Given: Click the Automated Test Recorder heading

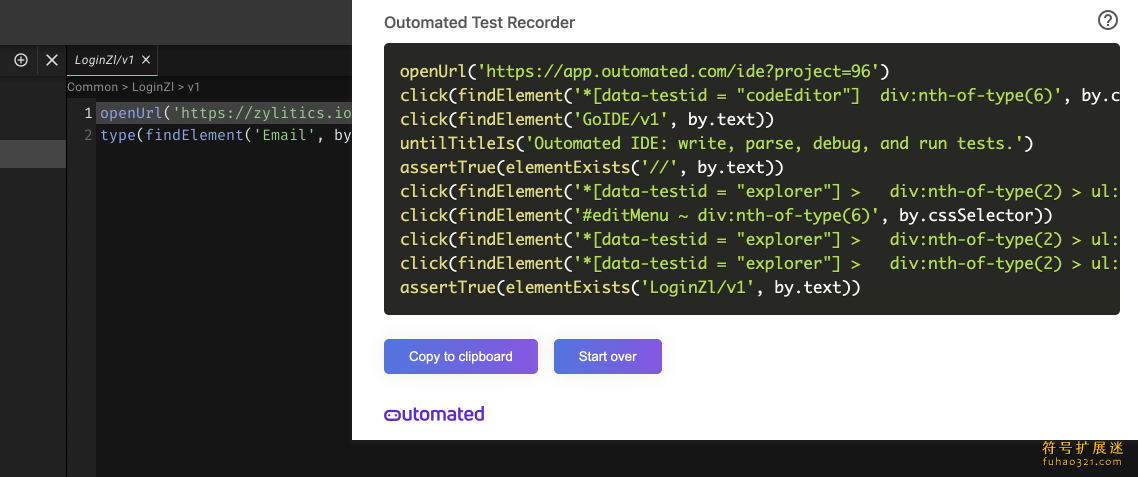Looking at the screenshot, I should click(x=479, y=22).
